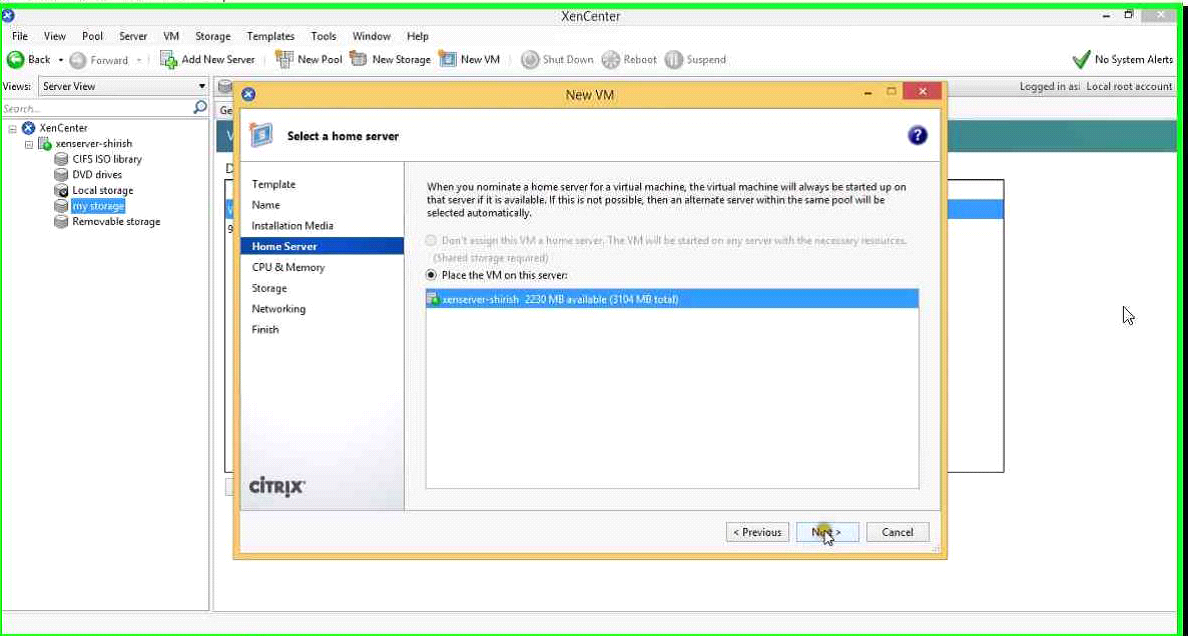1188x636 pixels.
Task: Go to the Name wizard step
Action: pos(266,205)
